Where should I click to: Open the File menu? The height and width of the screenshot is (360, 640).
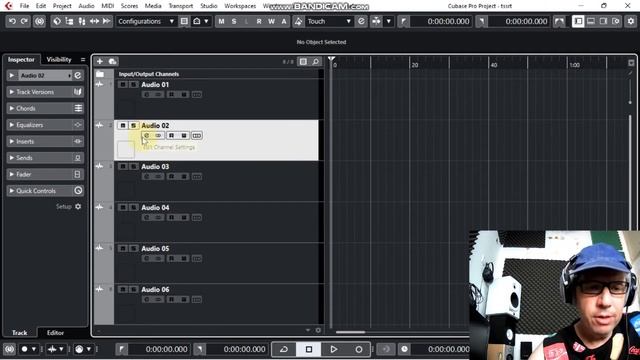click(x=24, y=6)
